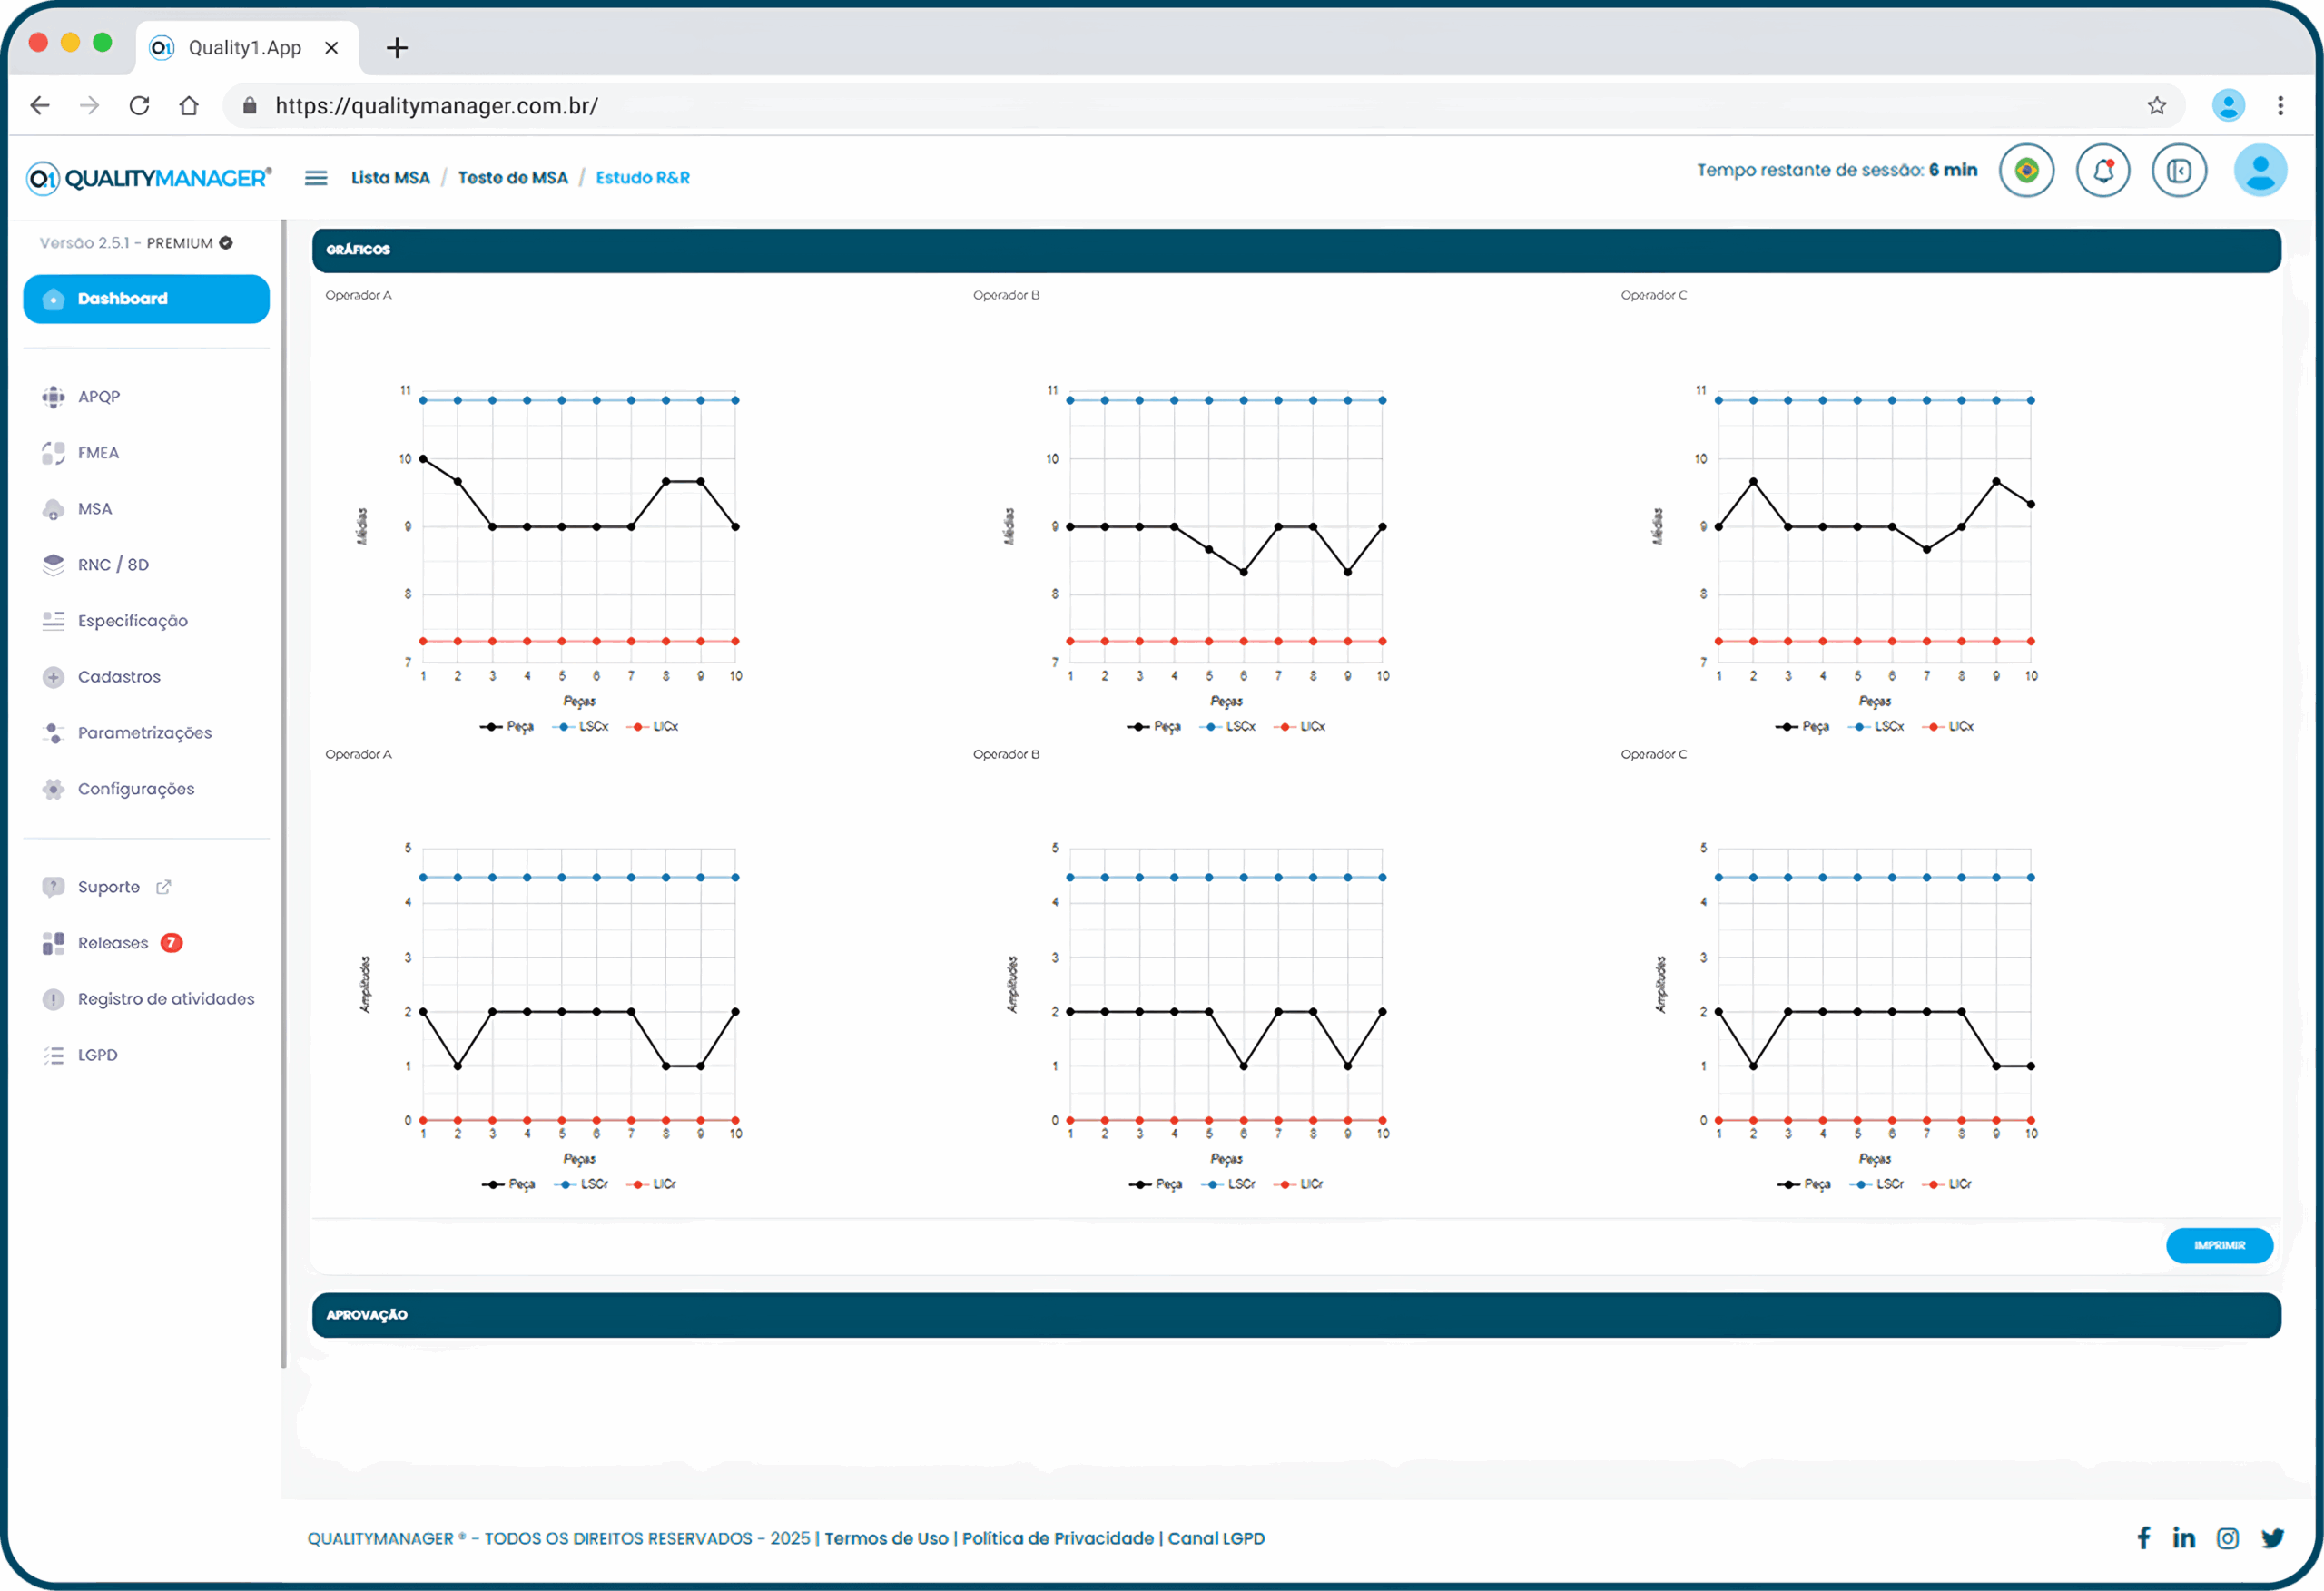
Task: Expand the Cadastros sidebar menu
Action: 119,677
